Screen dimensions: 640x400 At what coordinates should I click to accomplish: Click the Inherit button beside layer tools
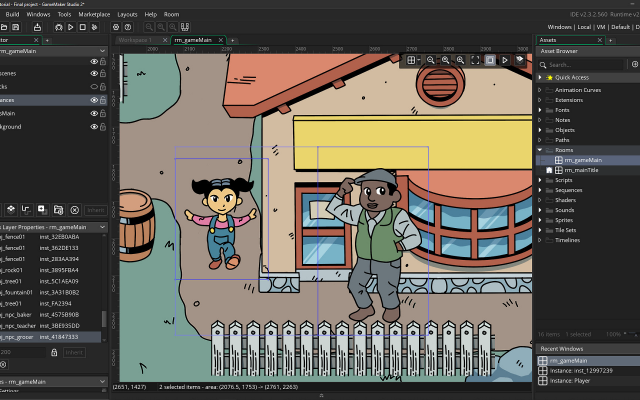click(x=96, y=210)
